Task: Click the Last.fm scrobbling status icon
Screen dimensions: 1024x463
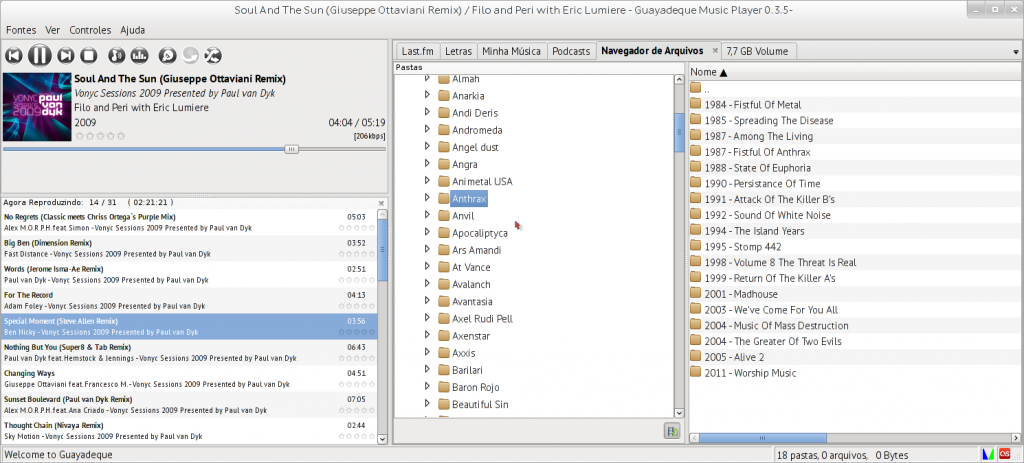Action: click(x=1006, y=454)
